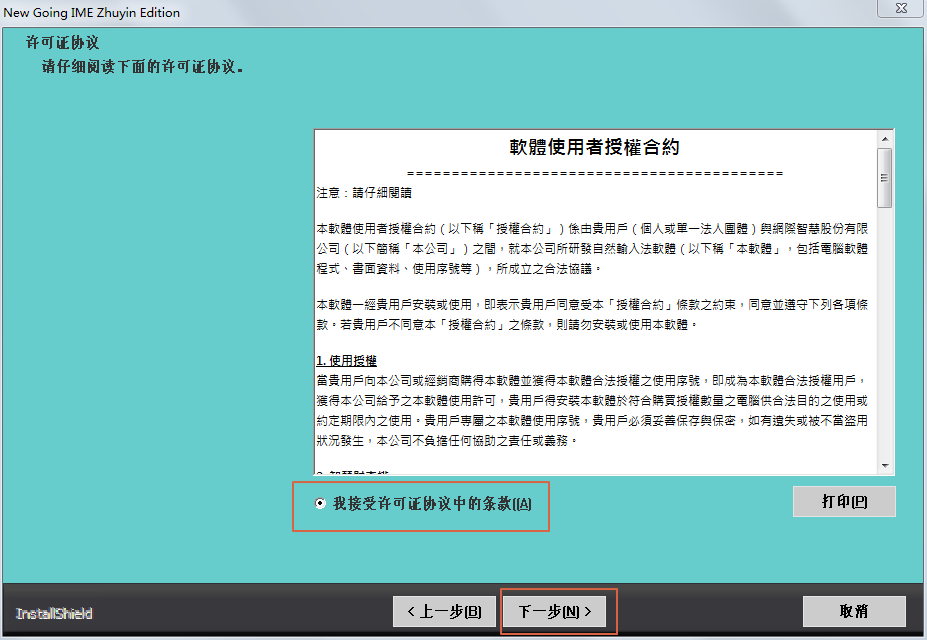Image resolution: width=927 pixels, height=640 pixels.
Task: Click the license scrollbar up arrow
Action: (885, 139)
